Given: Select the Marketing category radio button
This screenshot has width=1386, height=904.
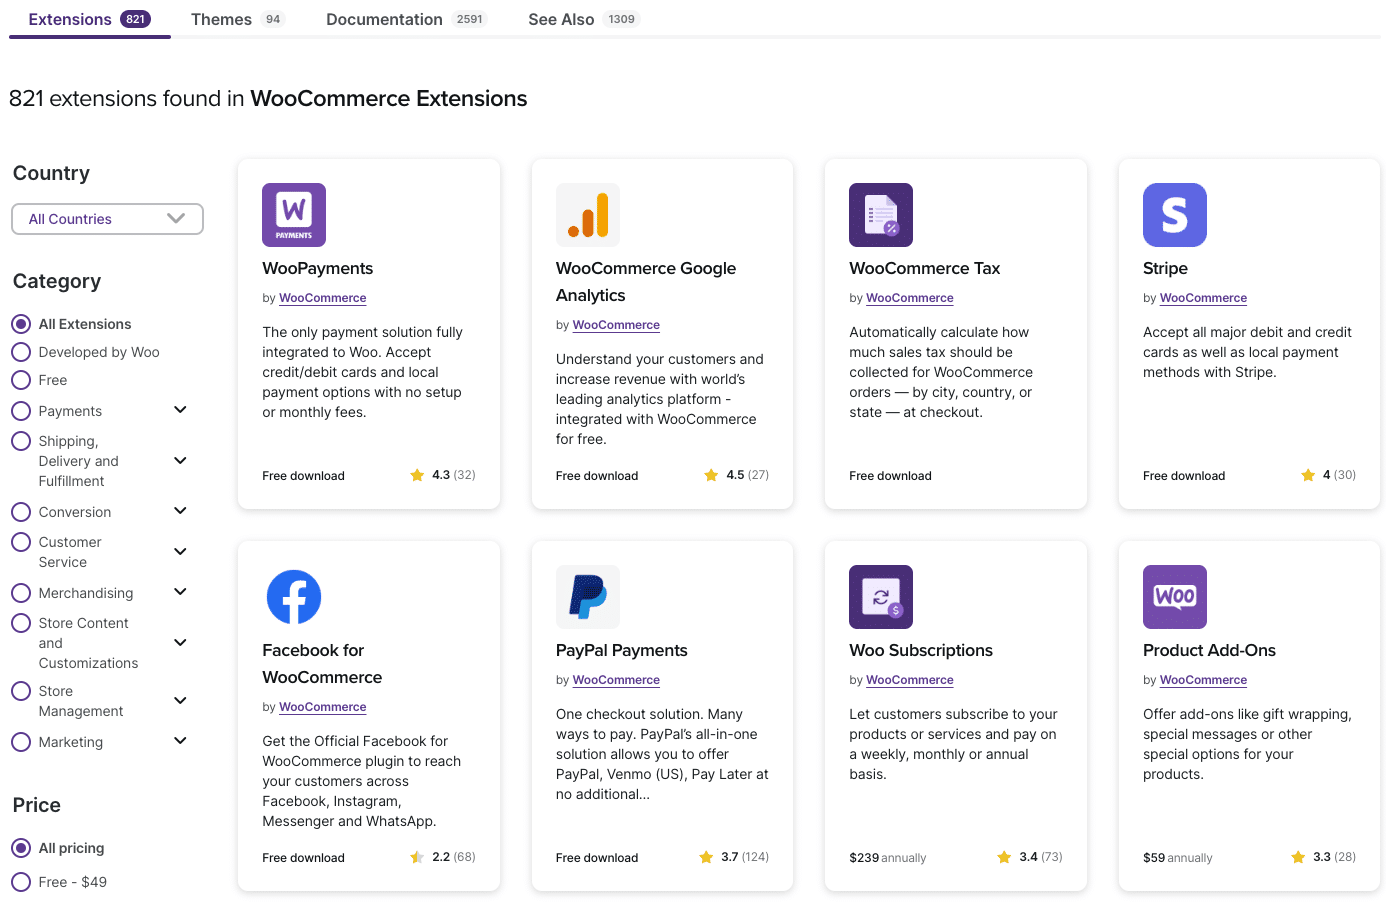Looking at the screenshot, I should click(21, 742).
